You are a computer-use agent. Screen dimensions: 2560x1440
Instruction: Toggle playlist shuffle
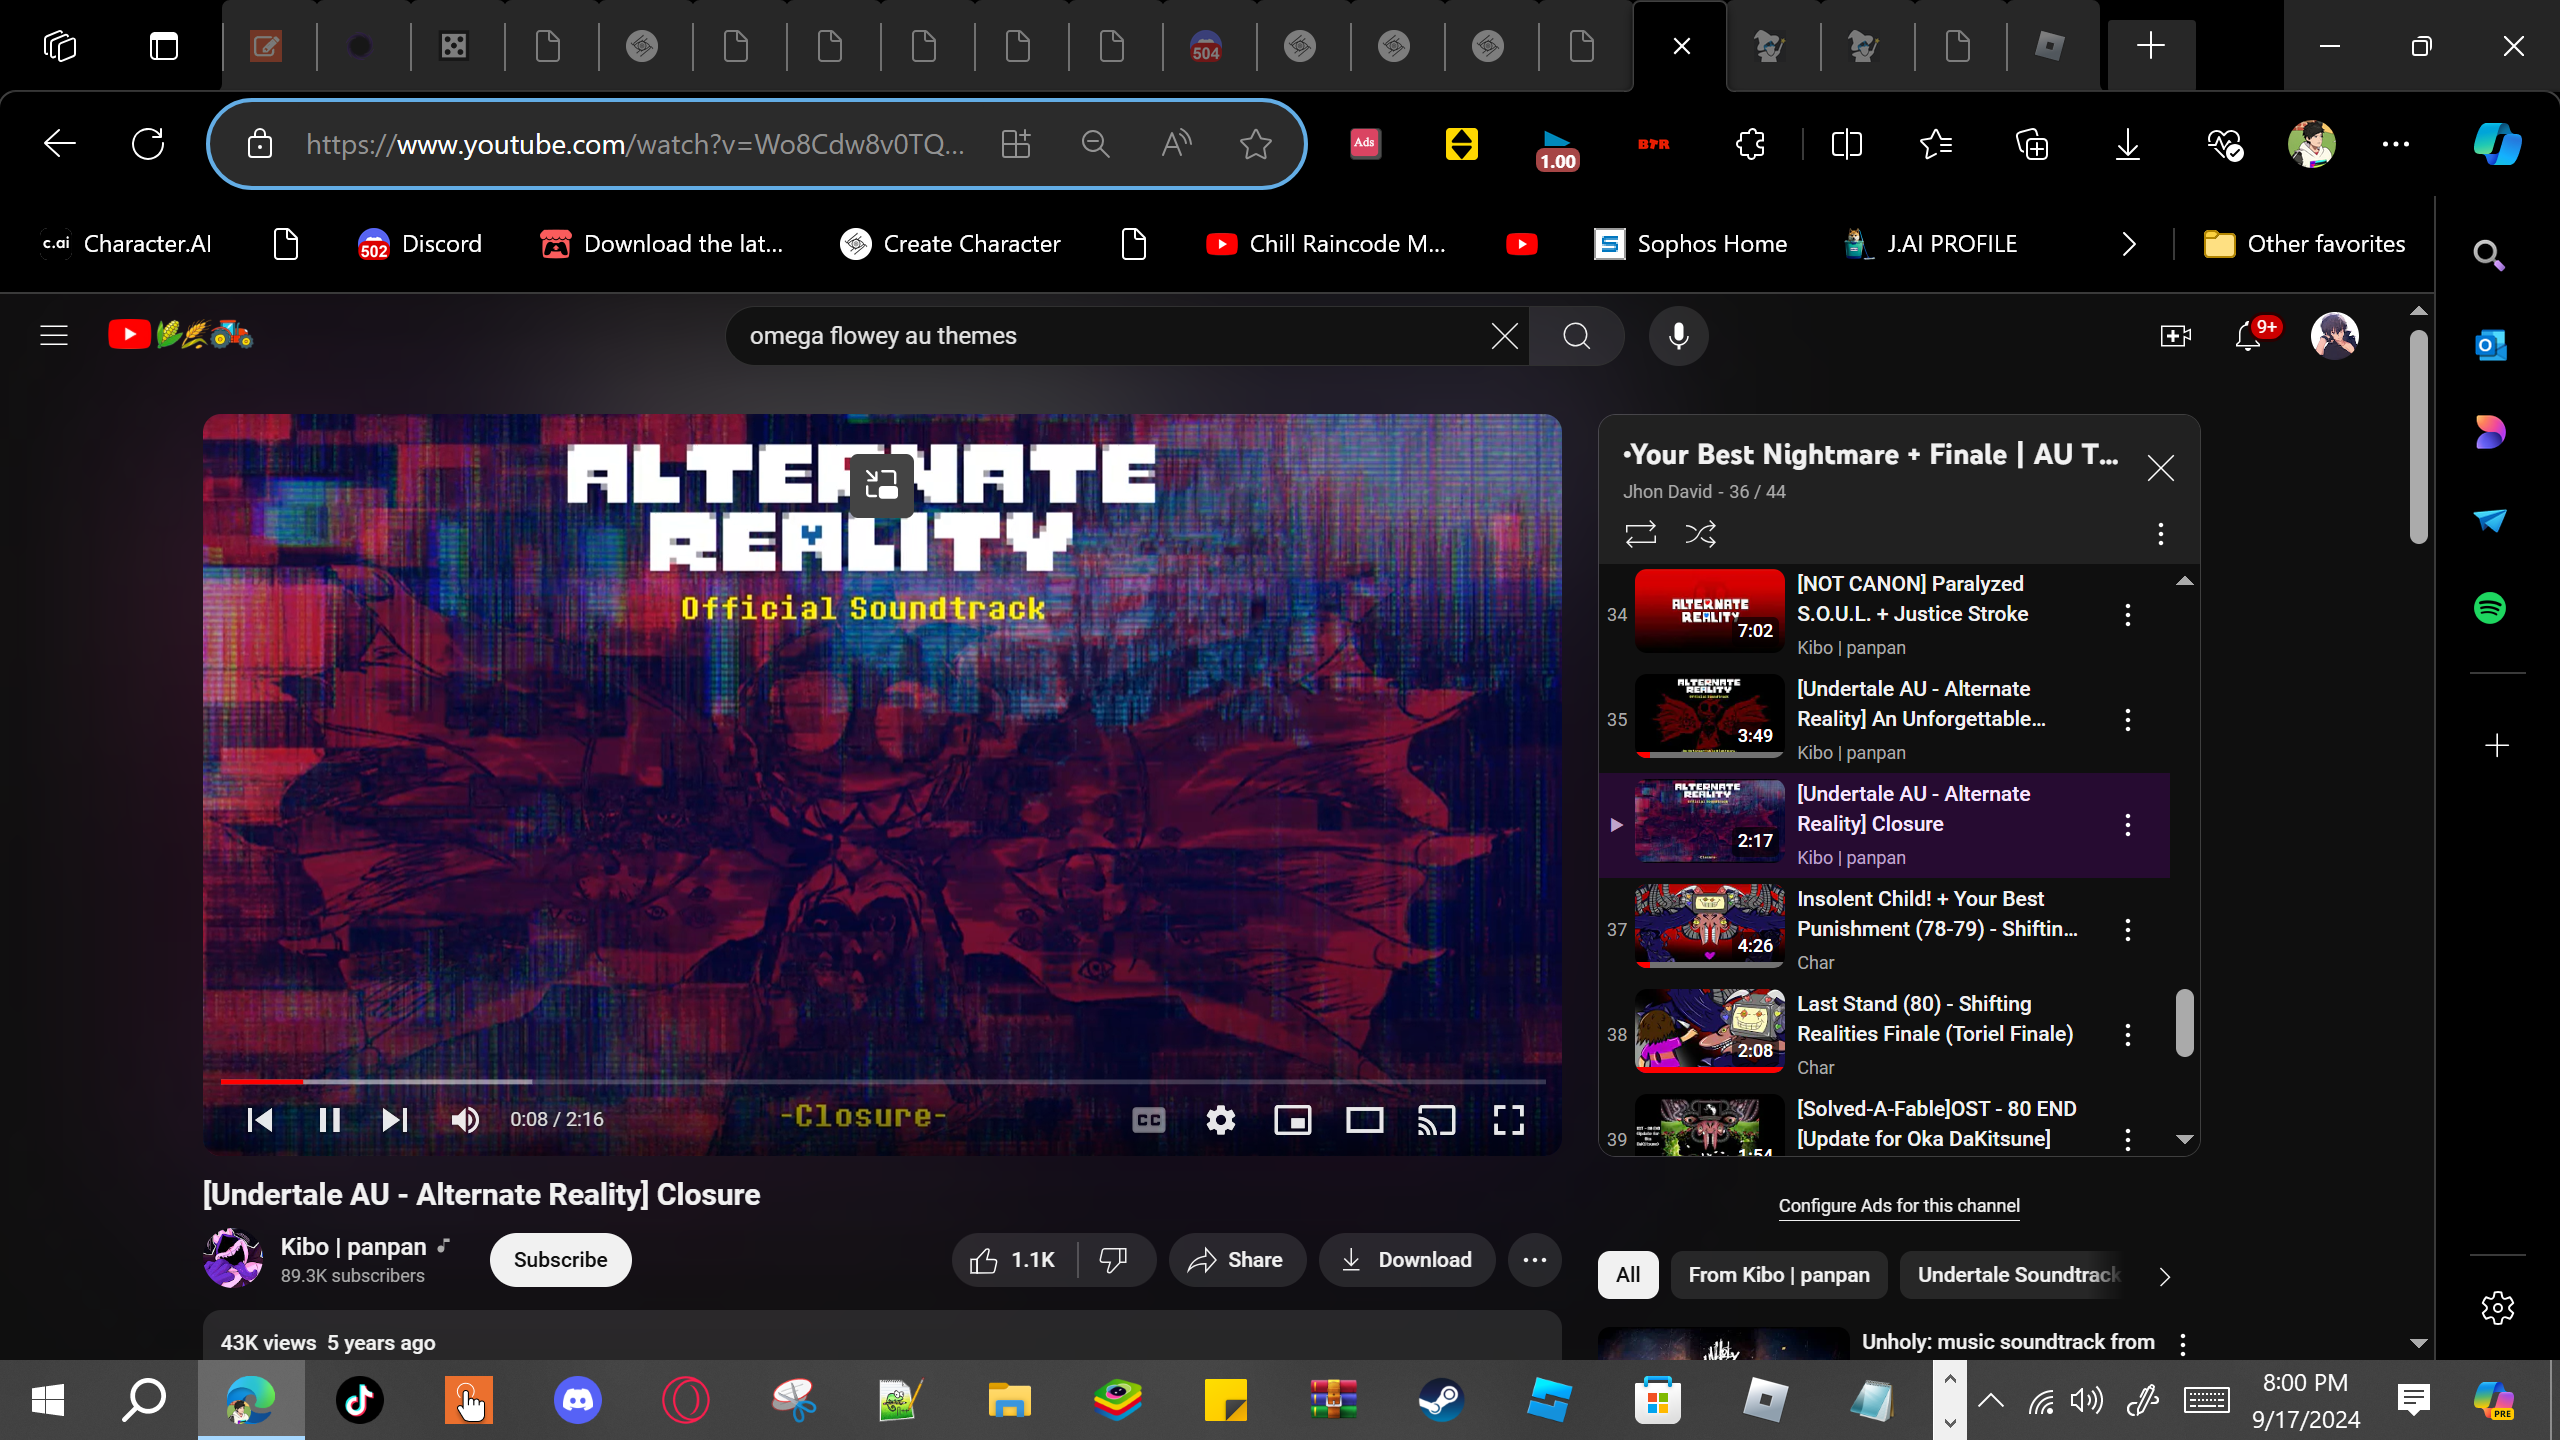pyautogui.click(x=1700, y=534)
